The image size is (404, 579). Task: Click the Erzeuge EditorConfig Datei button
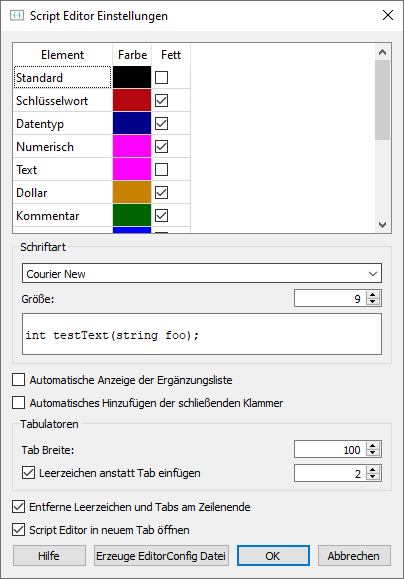click(x=161, y=555)
